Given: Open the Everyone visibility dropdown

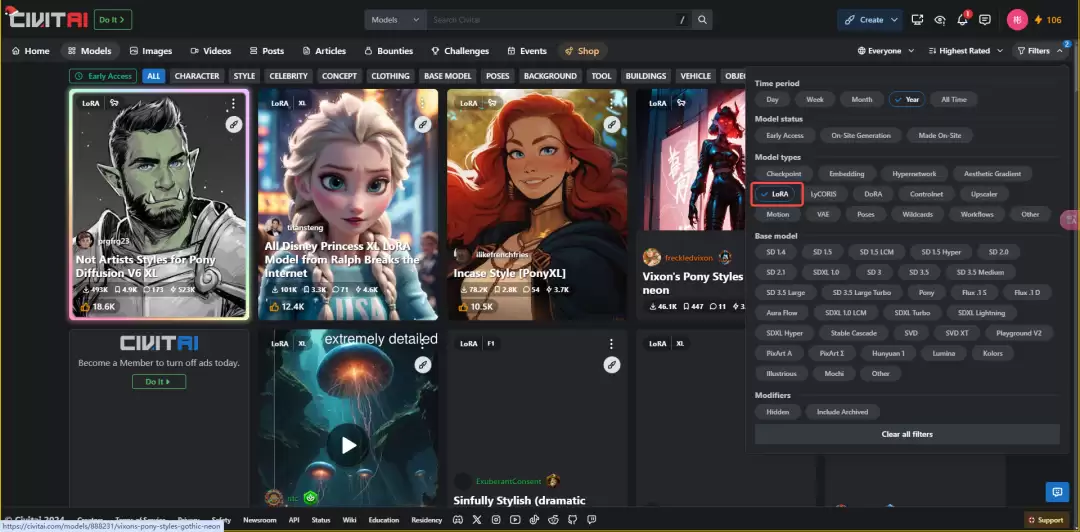Looking at the screenshot, I should tap(886, 51).
